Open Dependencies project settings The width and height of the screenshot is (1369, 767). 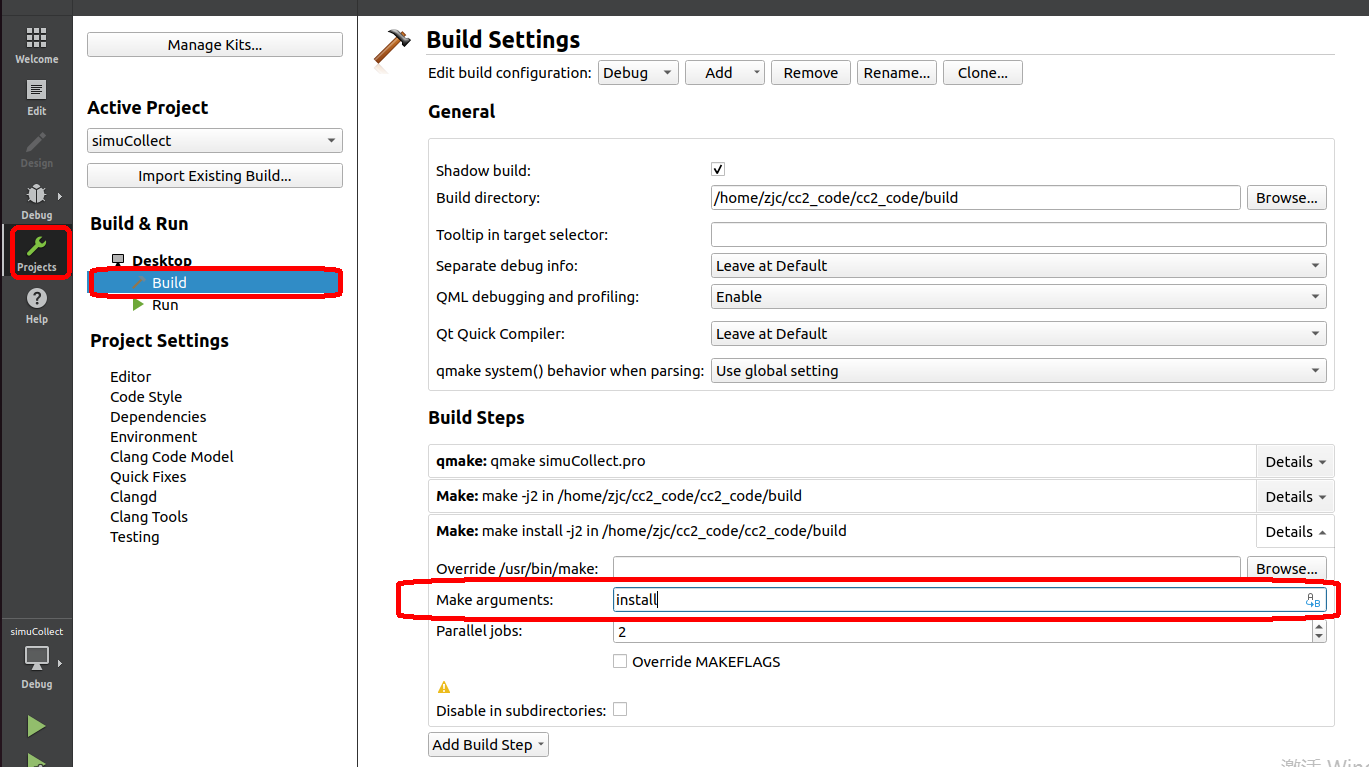(x=158, y=417)
